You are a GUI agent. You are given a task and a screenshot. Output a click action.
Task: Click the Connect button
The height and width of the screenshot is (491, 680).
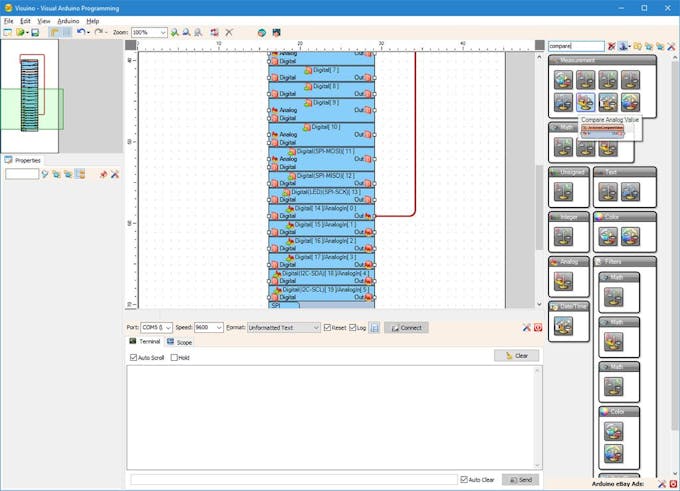tap(406, 327)
